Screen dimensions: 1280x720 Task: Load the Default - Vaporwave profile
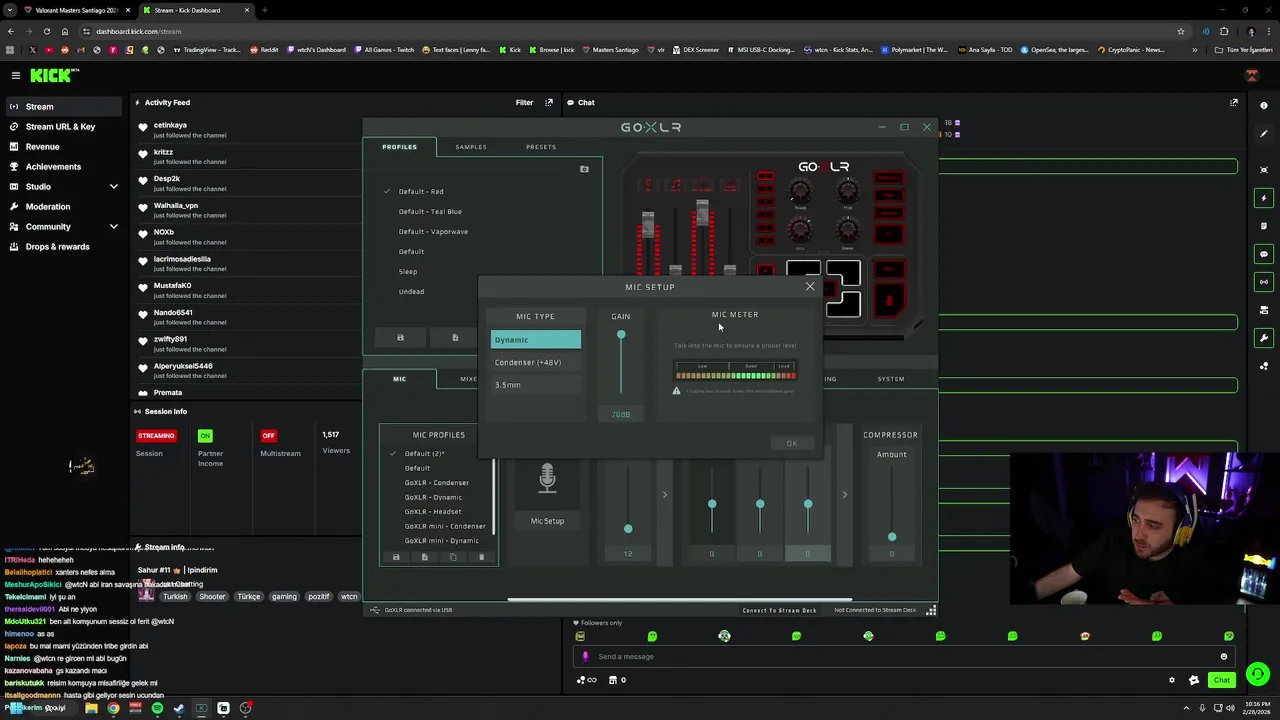pos(433,231)
